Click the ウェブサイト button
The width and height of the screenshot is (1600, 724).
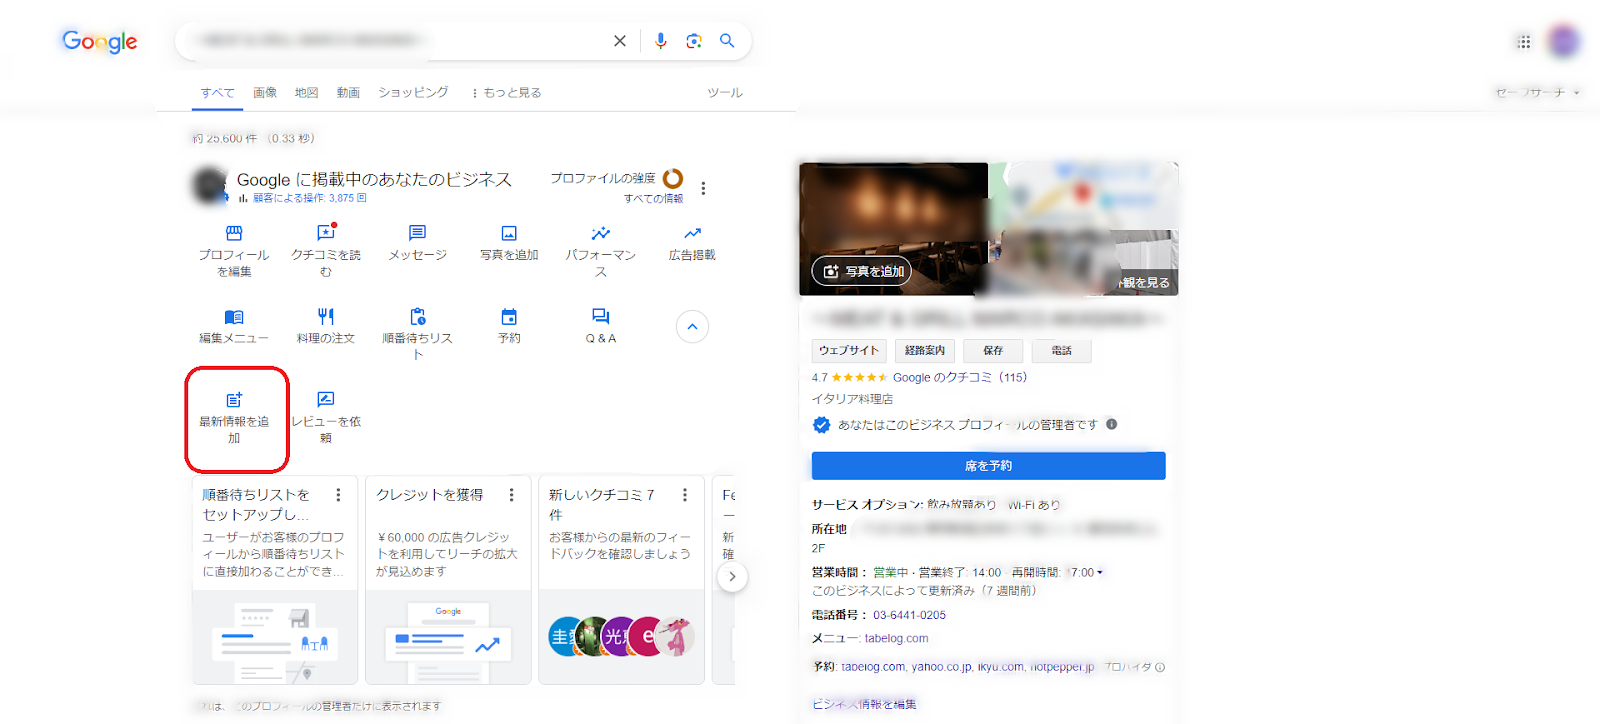[x=849, y=350]
